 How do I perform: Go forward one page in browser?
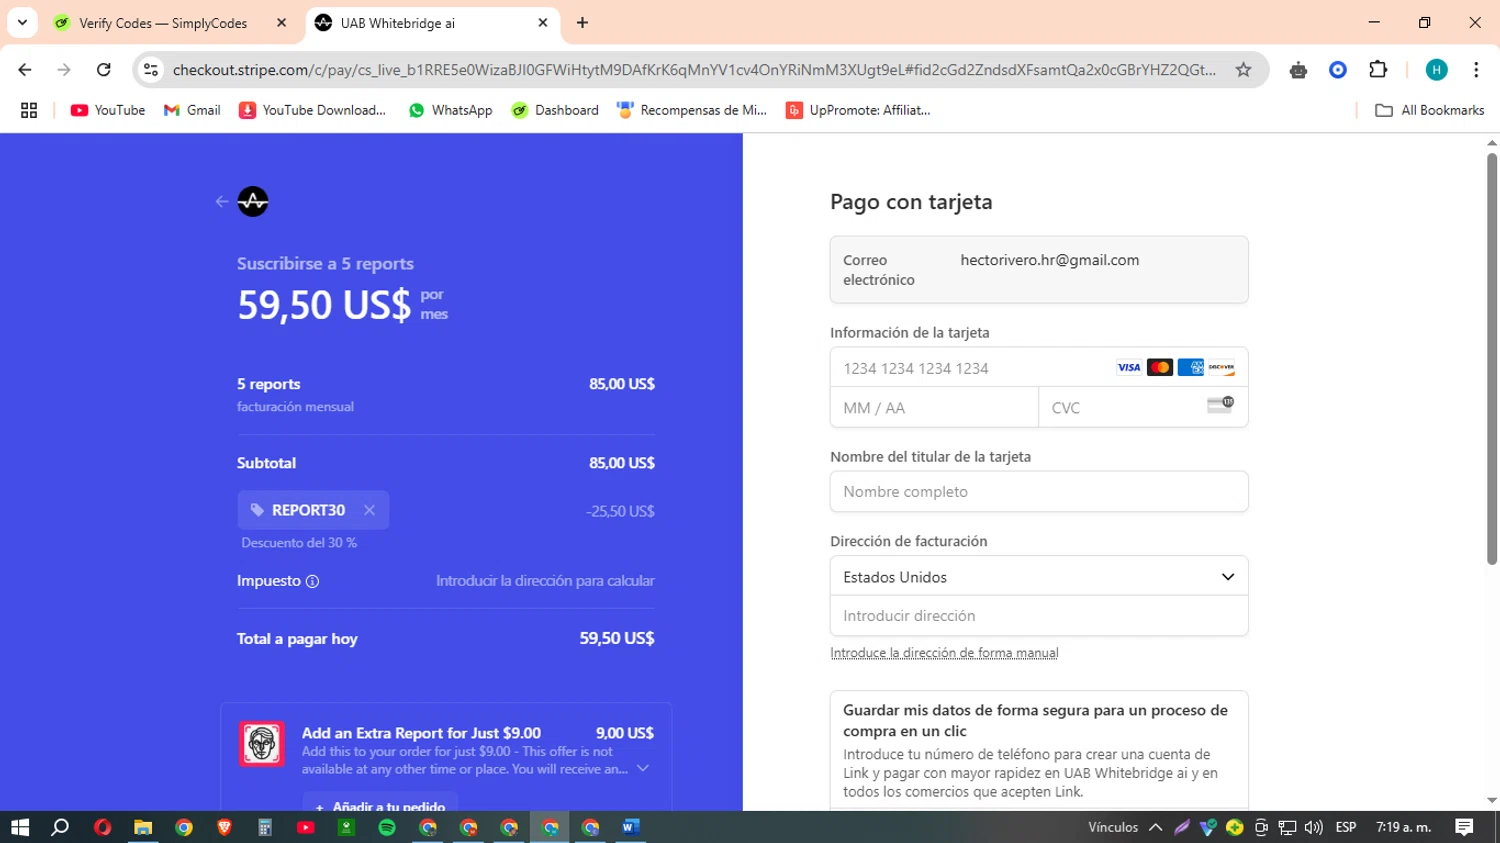(64, 70)
